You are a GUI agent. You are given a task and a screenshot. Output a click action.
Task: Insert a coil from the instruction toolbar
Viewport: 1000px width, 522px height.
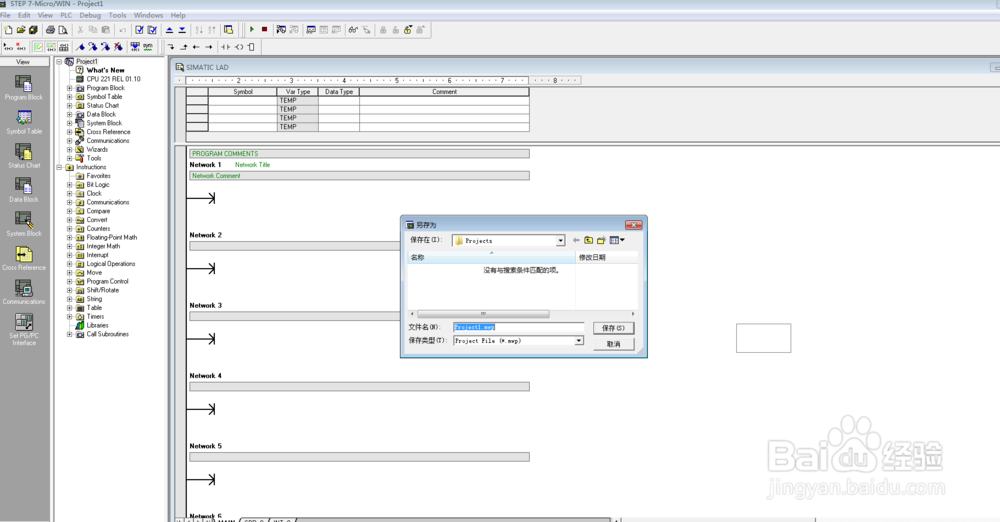(239, 47)
